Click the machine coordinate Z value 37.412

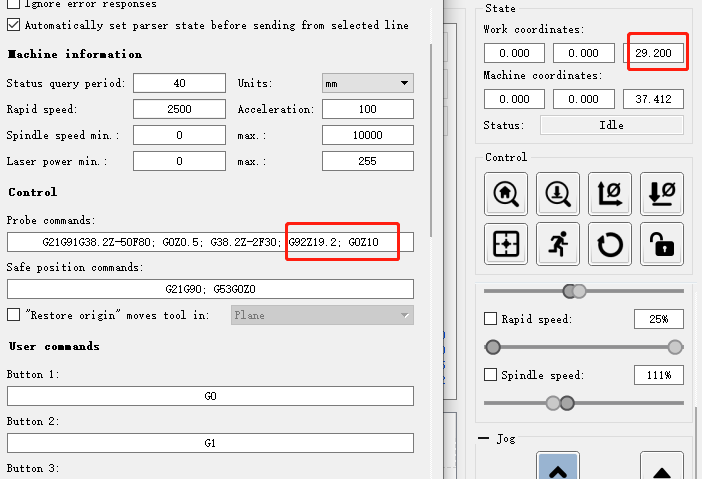tap(653, 99)
